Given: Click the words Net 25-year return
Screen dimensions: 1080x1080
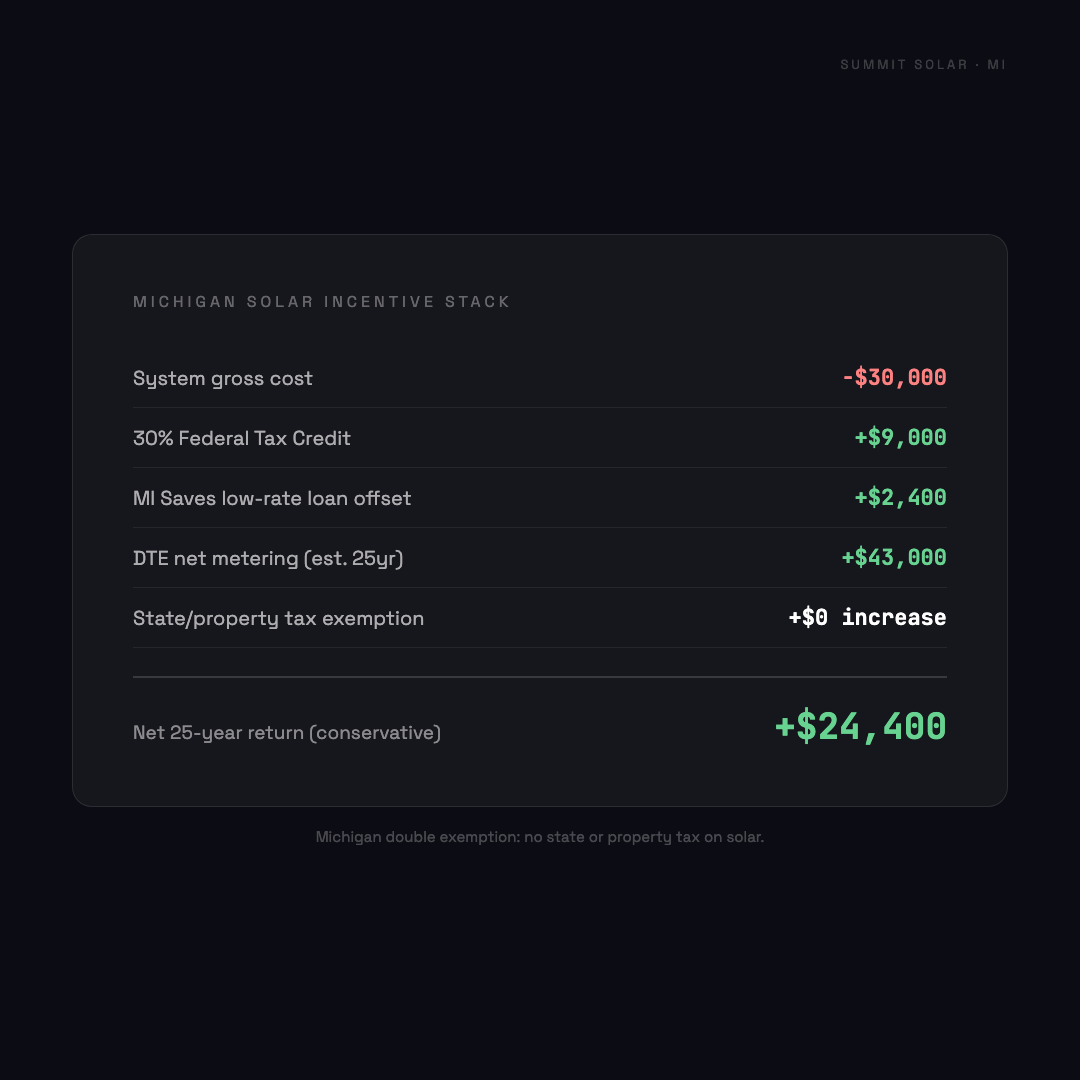Looking at the screenshot, I should (x=218, y=733).
